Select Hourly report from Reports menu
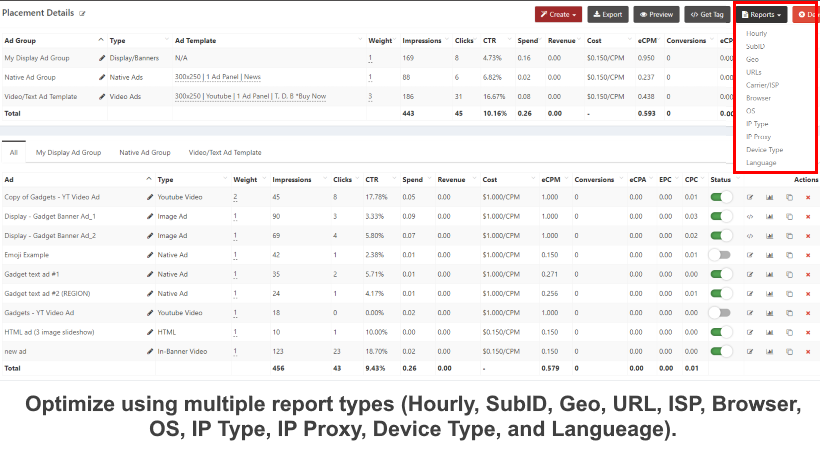The height and width of the screenshot is (450, 820). tap(756, 33)
